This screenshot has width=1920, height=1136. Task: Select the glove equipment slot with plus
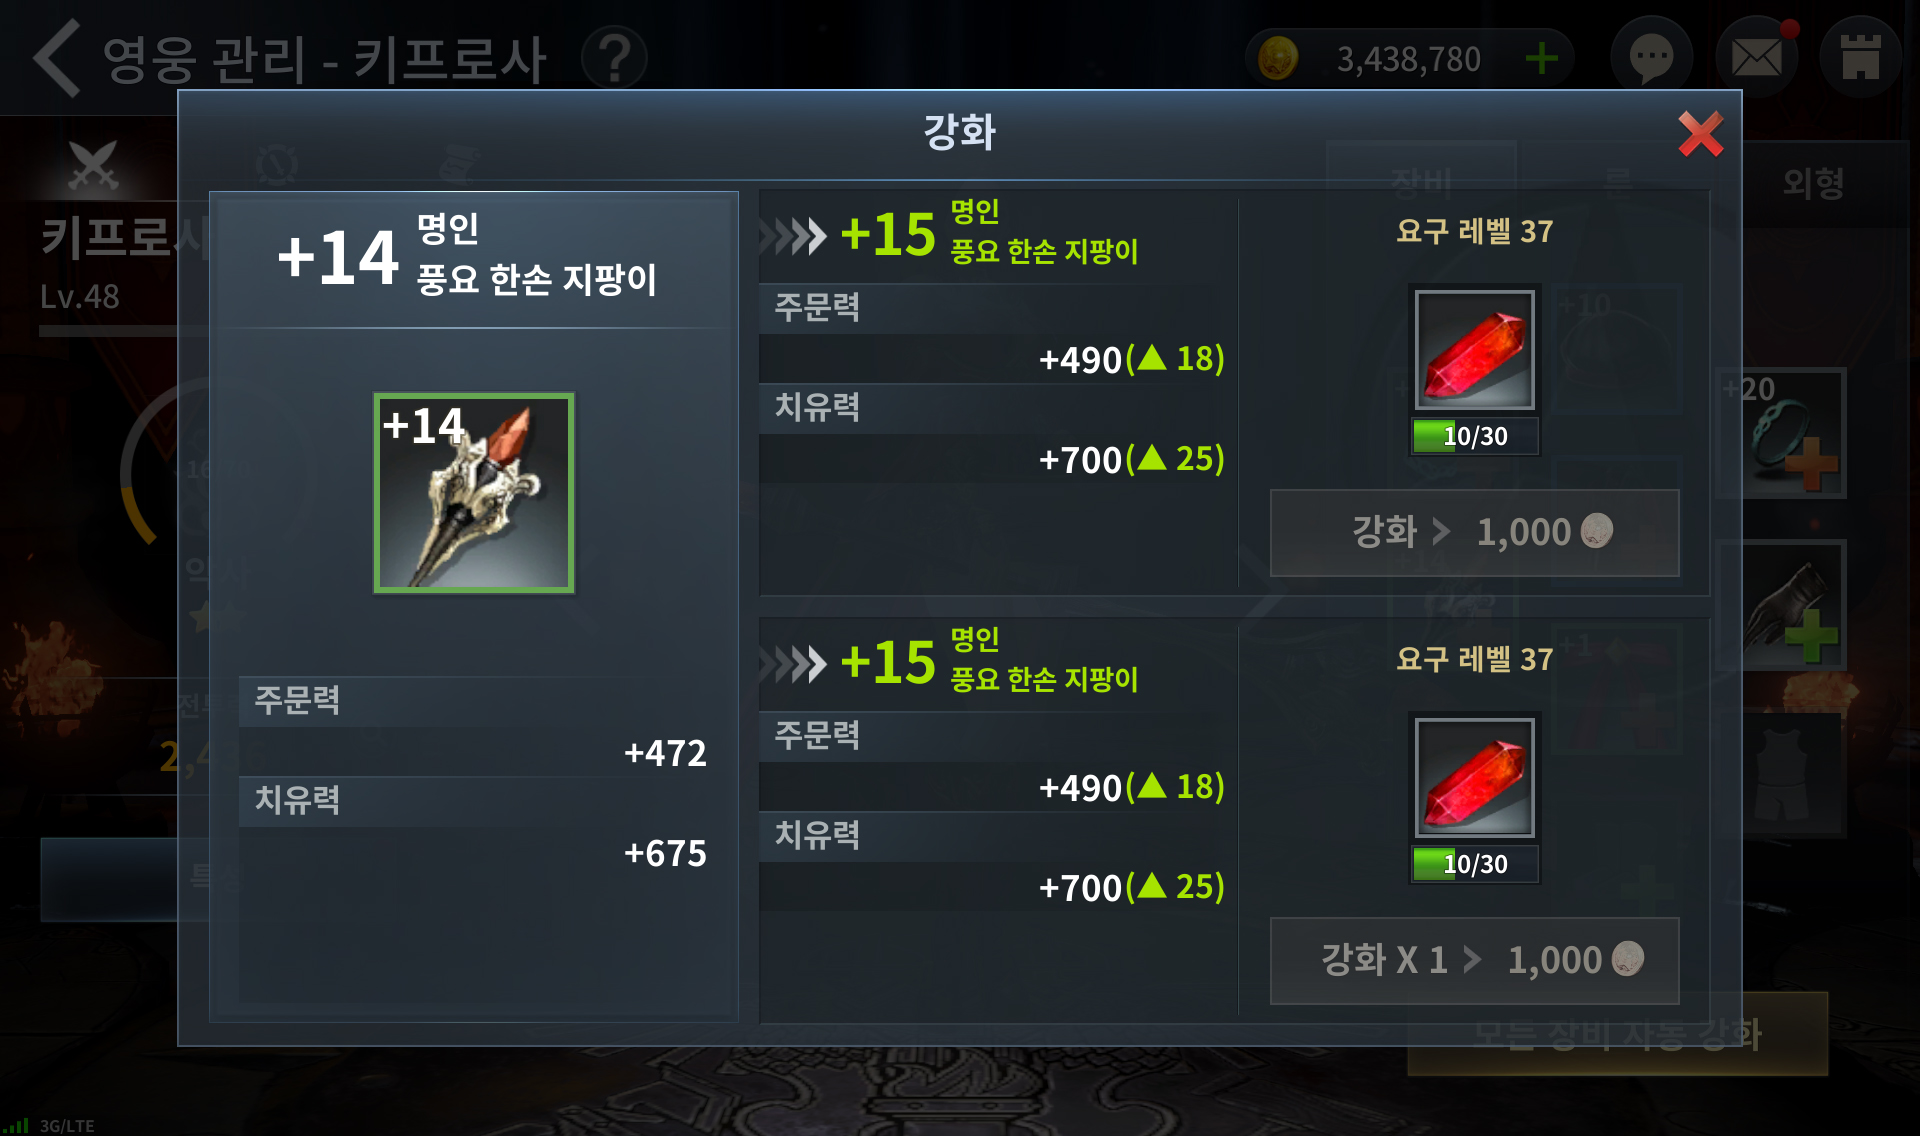[x=1783, y=605]
